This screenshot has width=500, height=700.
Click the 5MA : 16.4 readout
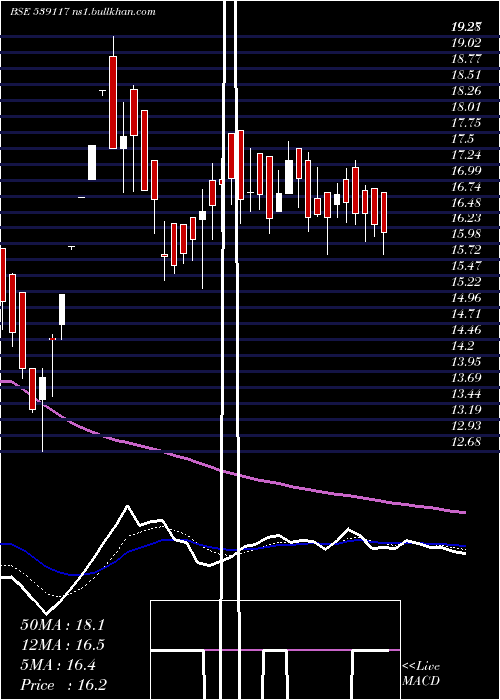pyautogui.click(x=58, y=666)
